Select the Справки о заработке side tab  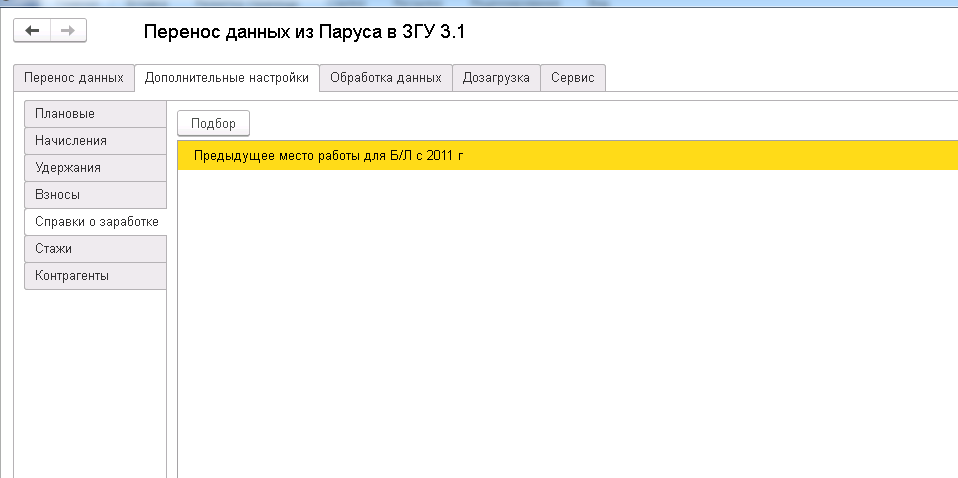coord(96,222)
